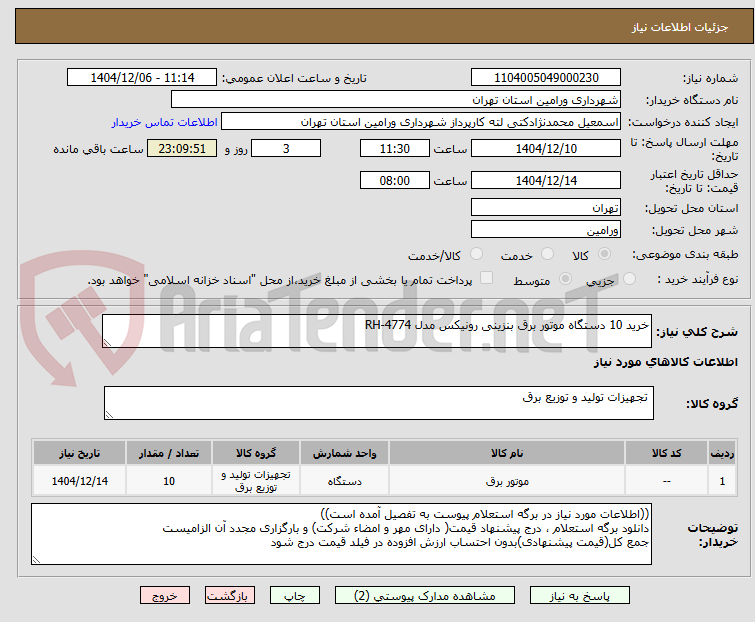Viewport: 755px width, 622px height.
Task: Click the delivery province field 'تهران'
Action: coord(546,207)
